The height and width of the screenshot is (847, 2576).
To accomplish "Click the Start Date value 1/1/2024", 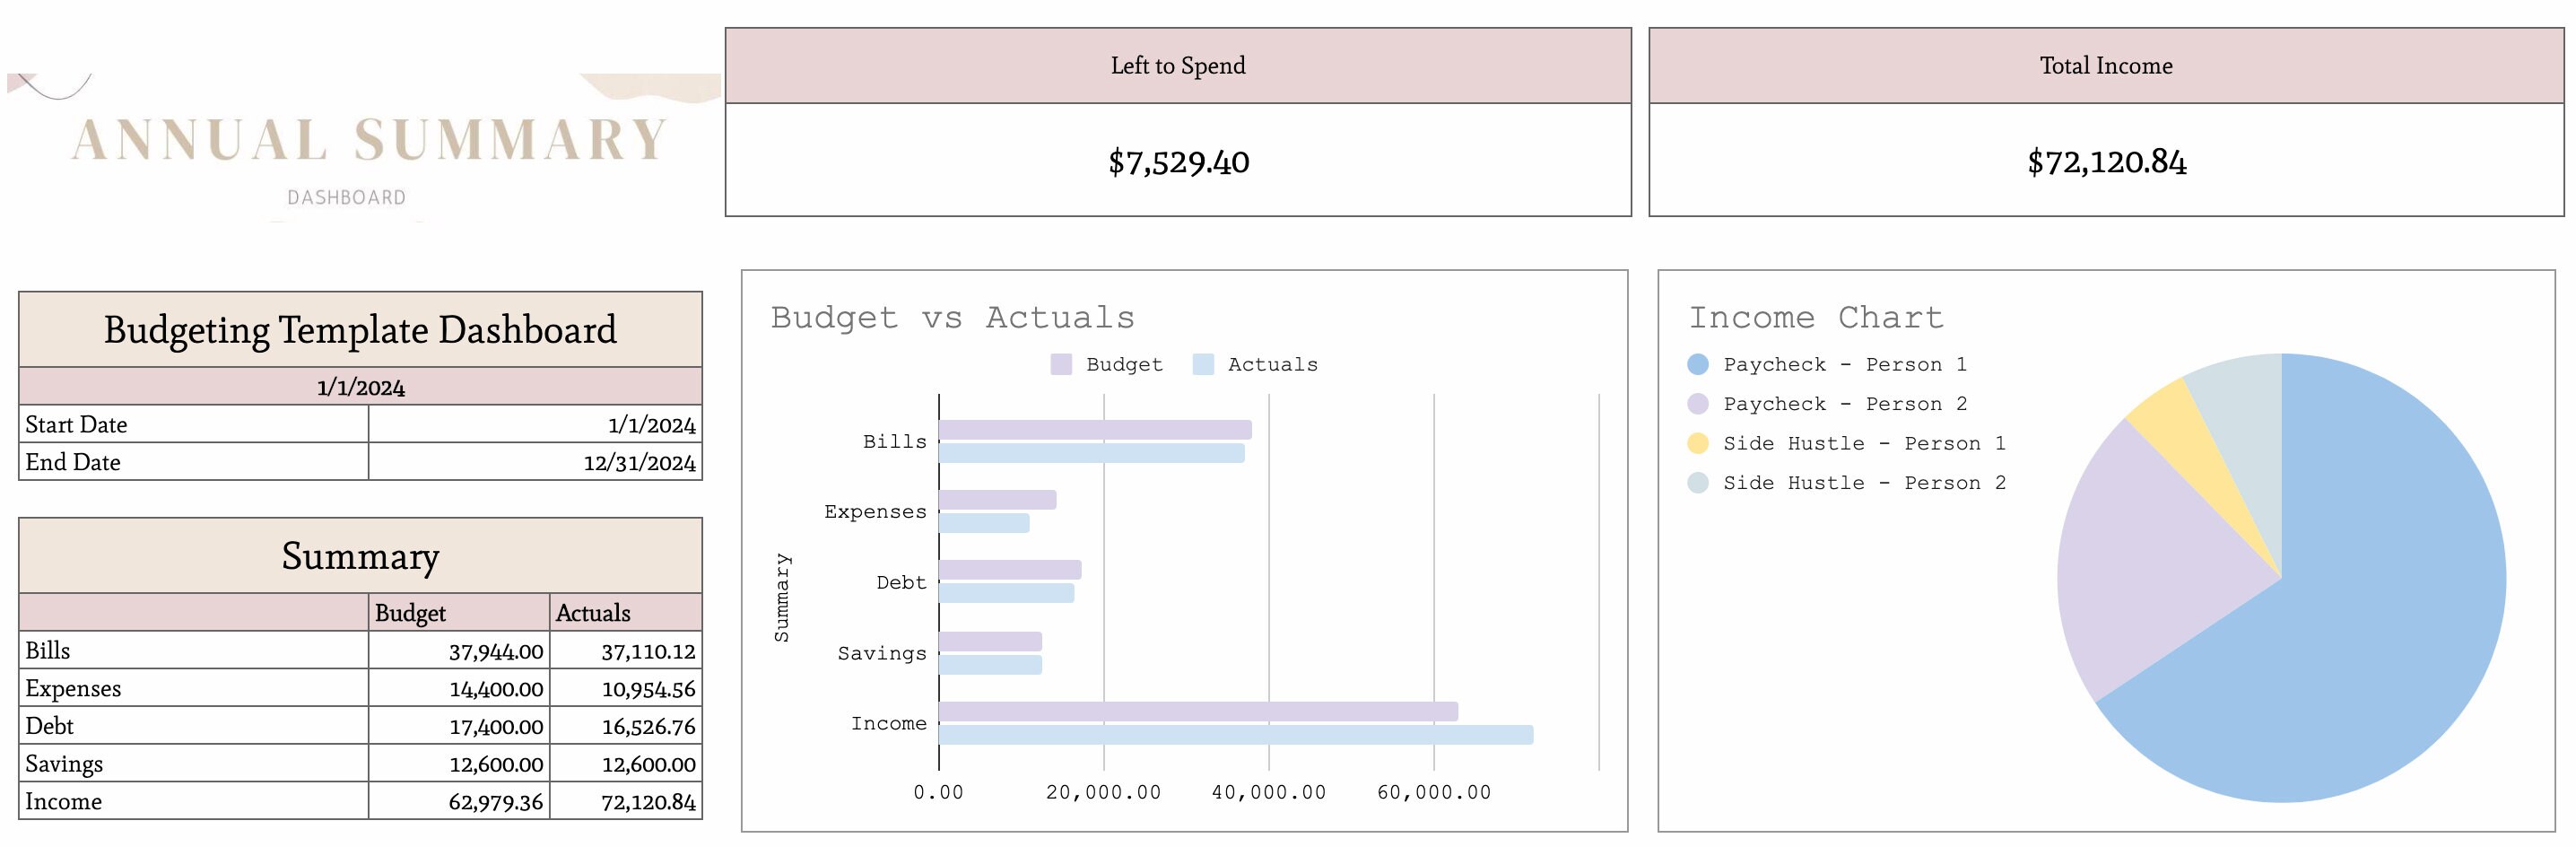I will click(x=535, y=424).
